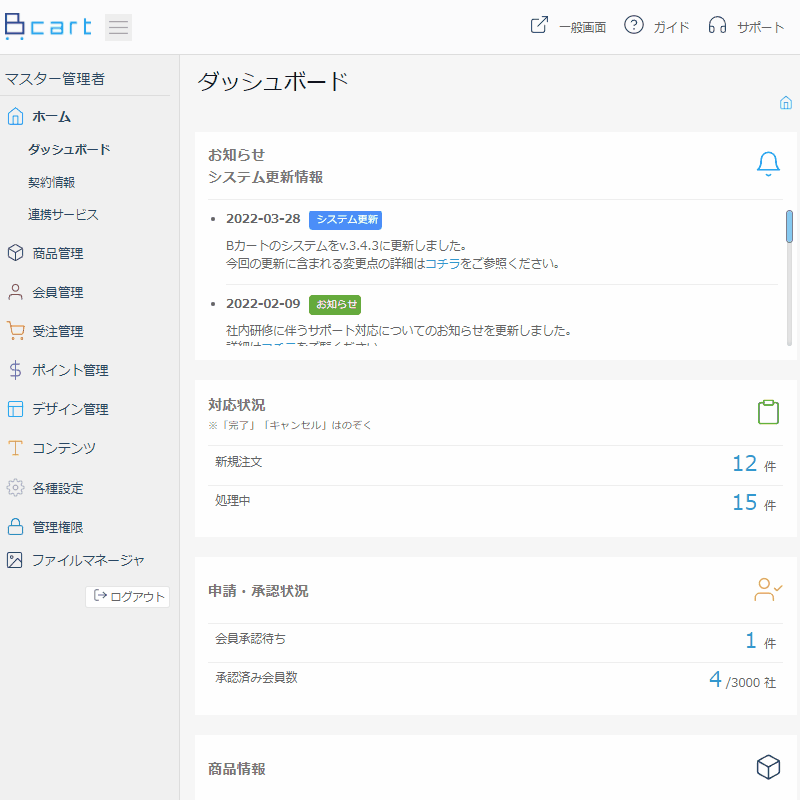Click the Bcart logo
This screenshot has width=800, height=800.
pyautogui.click(x=48, y=27)
